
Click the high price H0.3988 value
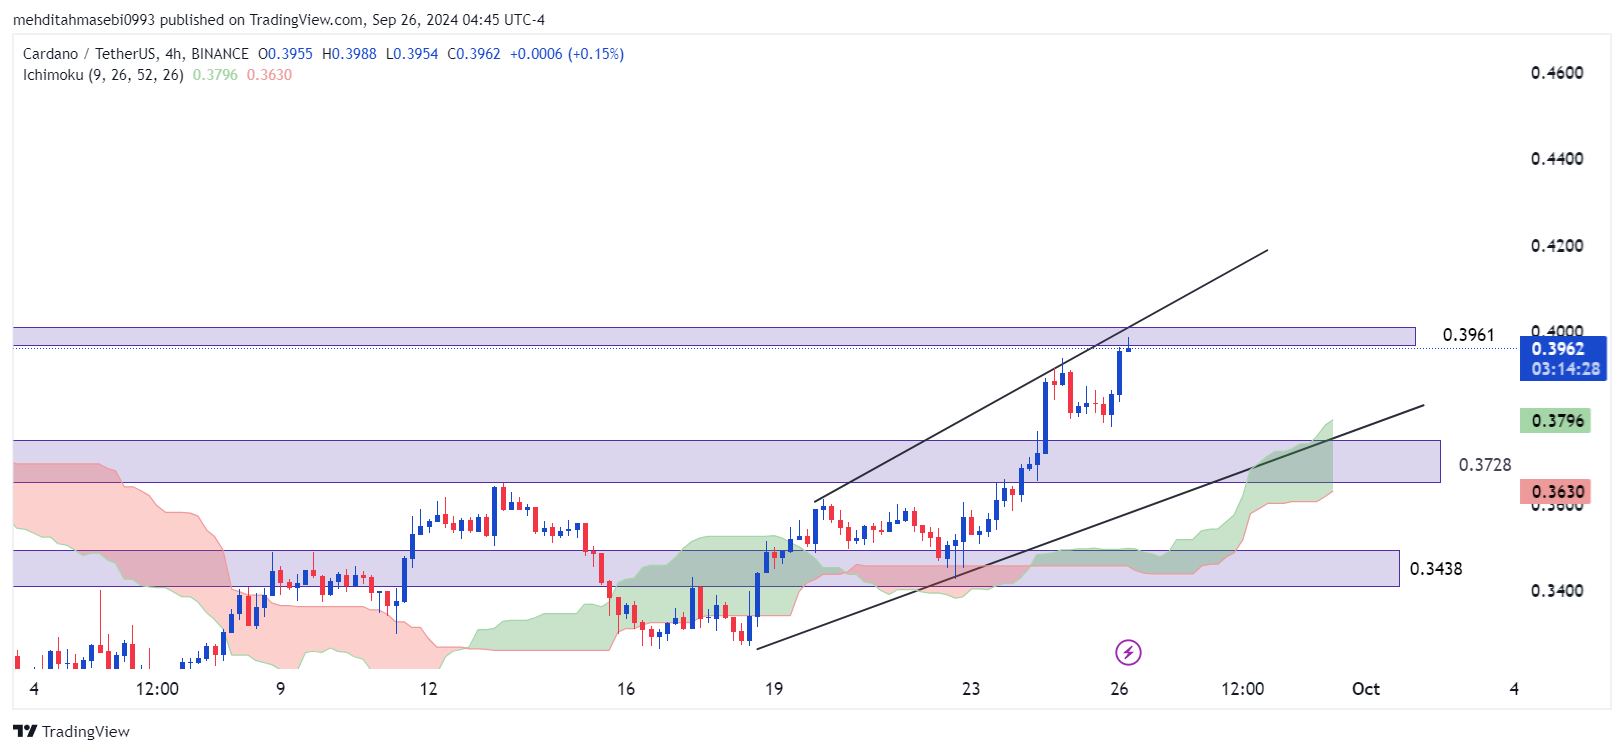(349, 54)
